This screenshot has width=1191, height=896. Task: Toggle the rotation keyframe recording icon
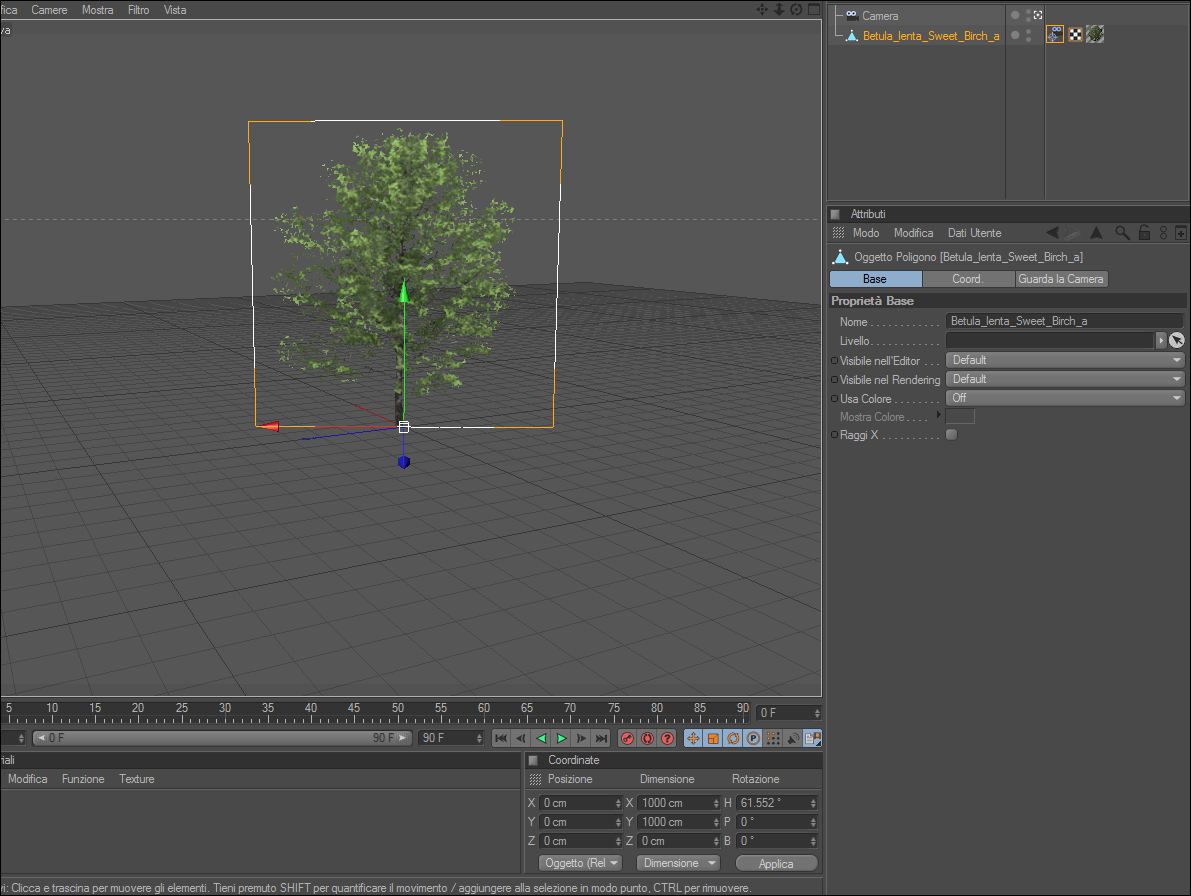tap(733, 739)
